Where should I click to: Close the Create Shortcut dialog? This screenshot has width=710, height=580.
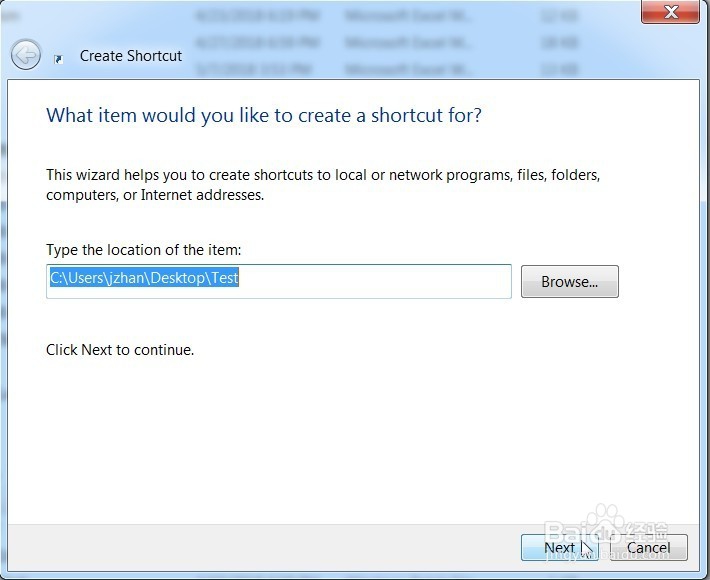click(x=671, y=12)
